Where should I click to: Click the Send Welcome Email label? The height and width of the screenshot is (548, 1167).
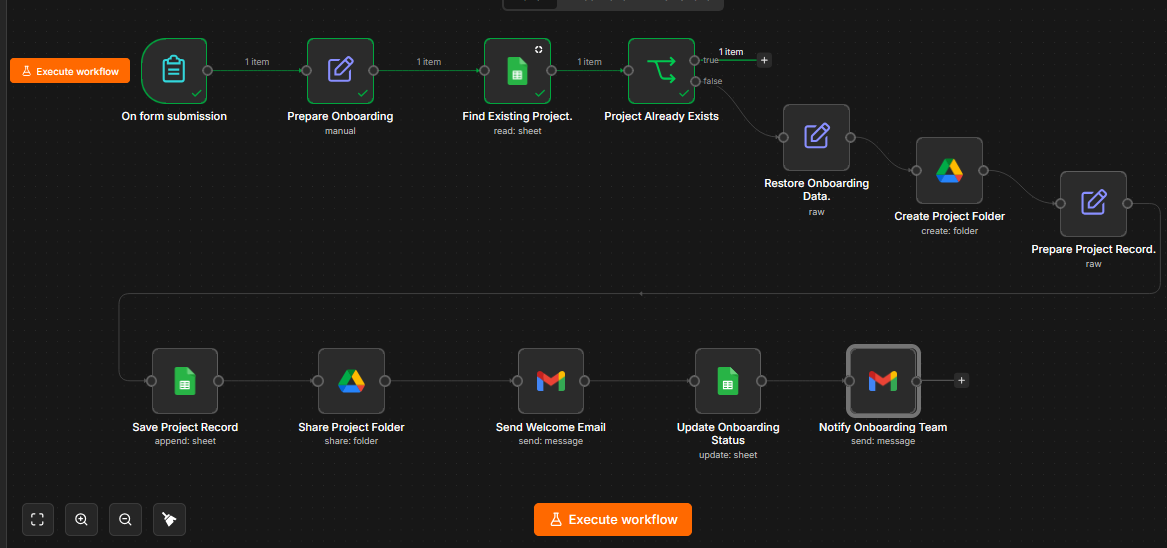pos(551,427)
